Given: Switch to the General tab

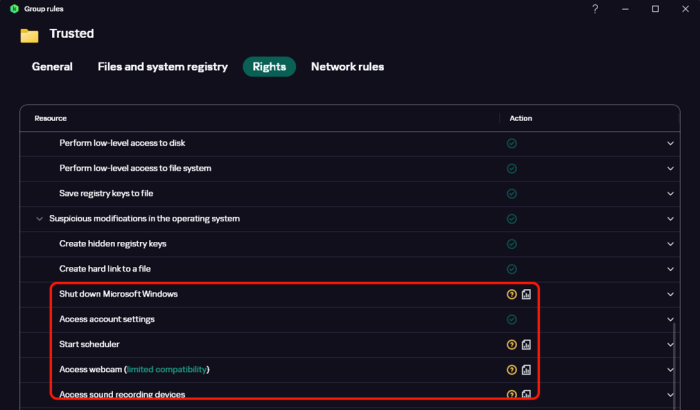Looking at the screenshot, I should tap(52, 67).
